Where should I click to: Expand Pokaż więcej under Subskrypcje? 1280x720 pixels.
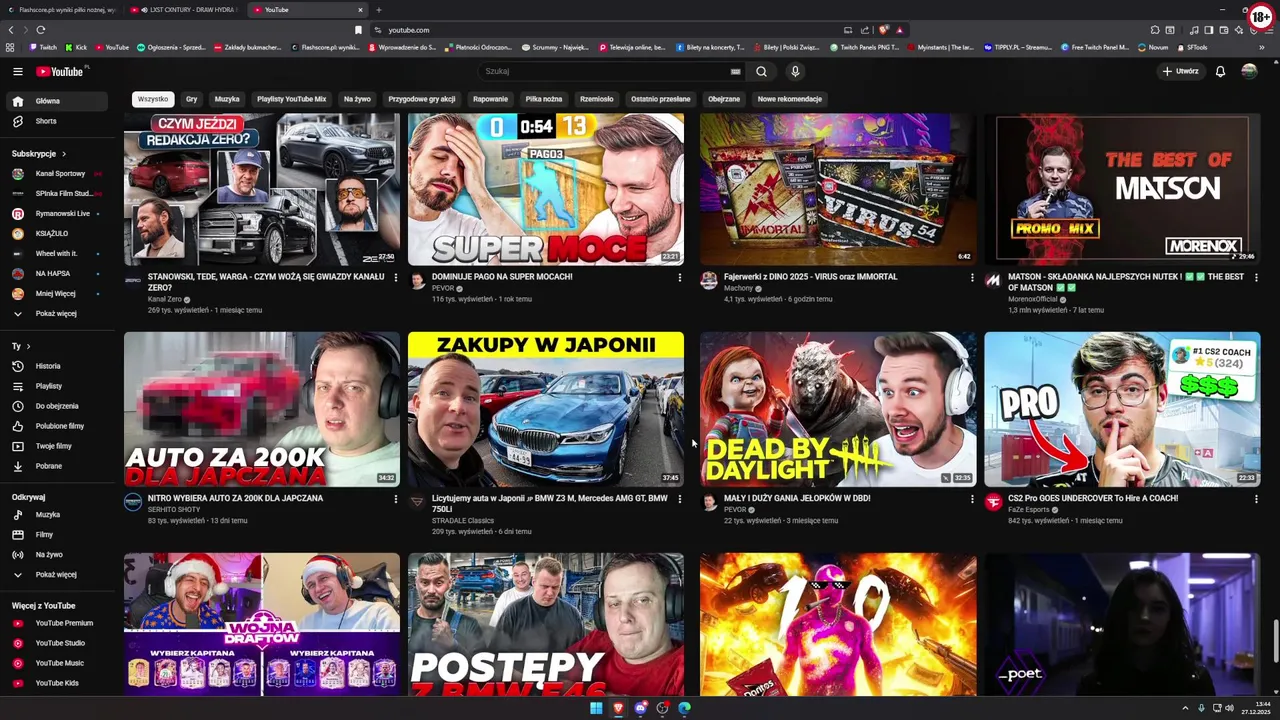[x=56, y=314]
